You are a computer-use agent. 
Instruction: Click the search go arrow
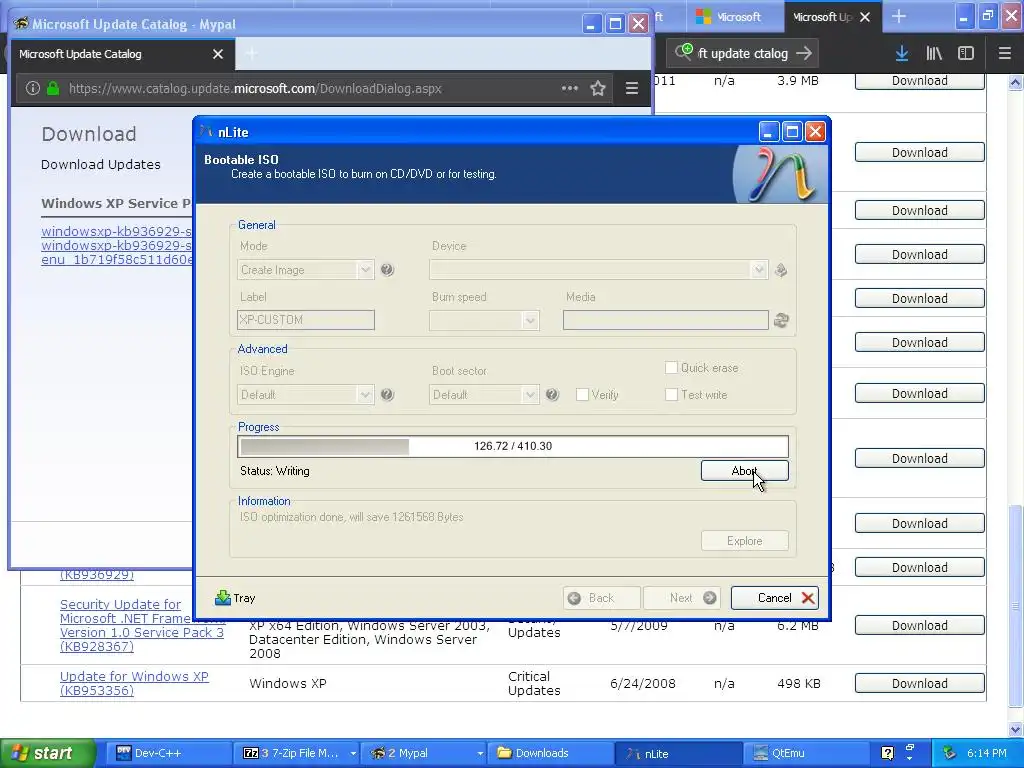[804, 54]
